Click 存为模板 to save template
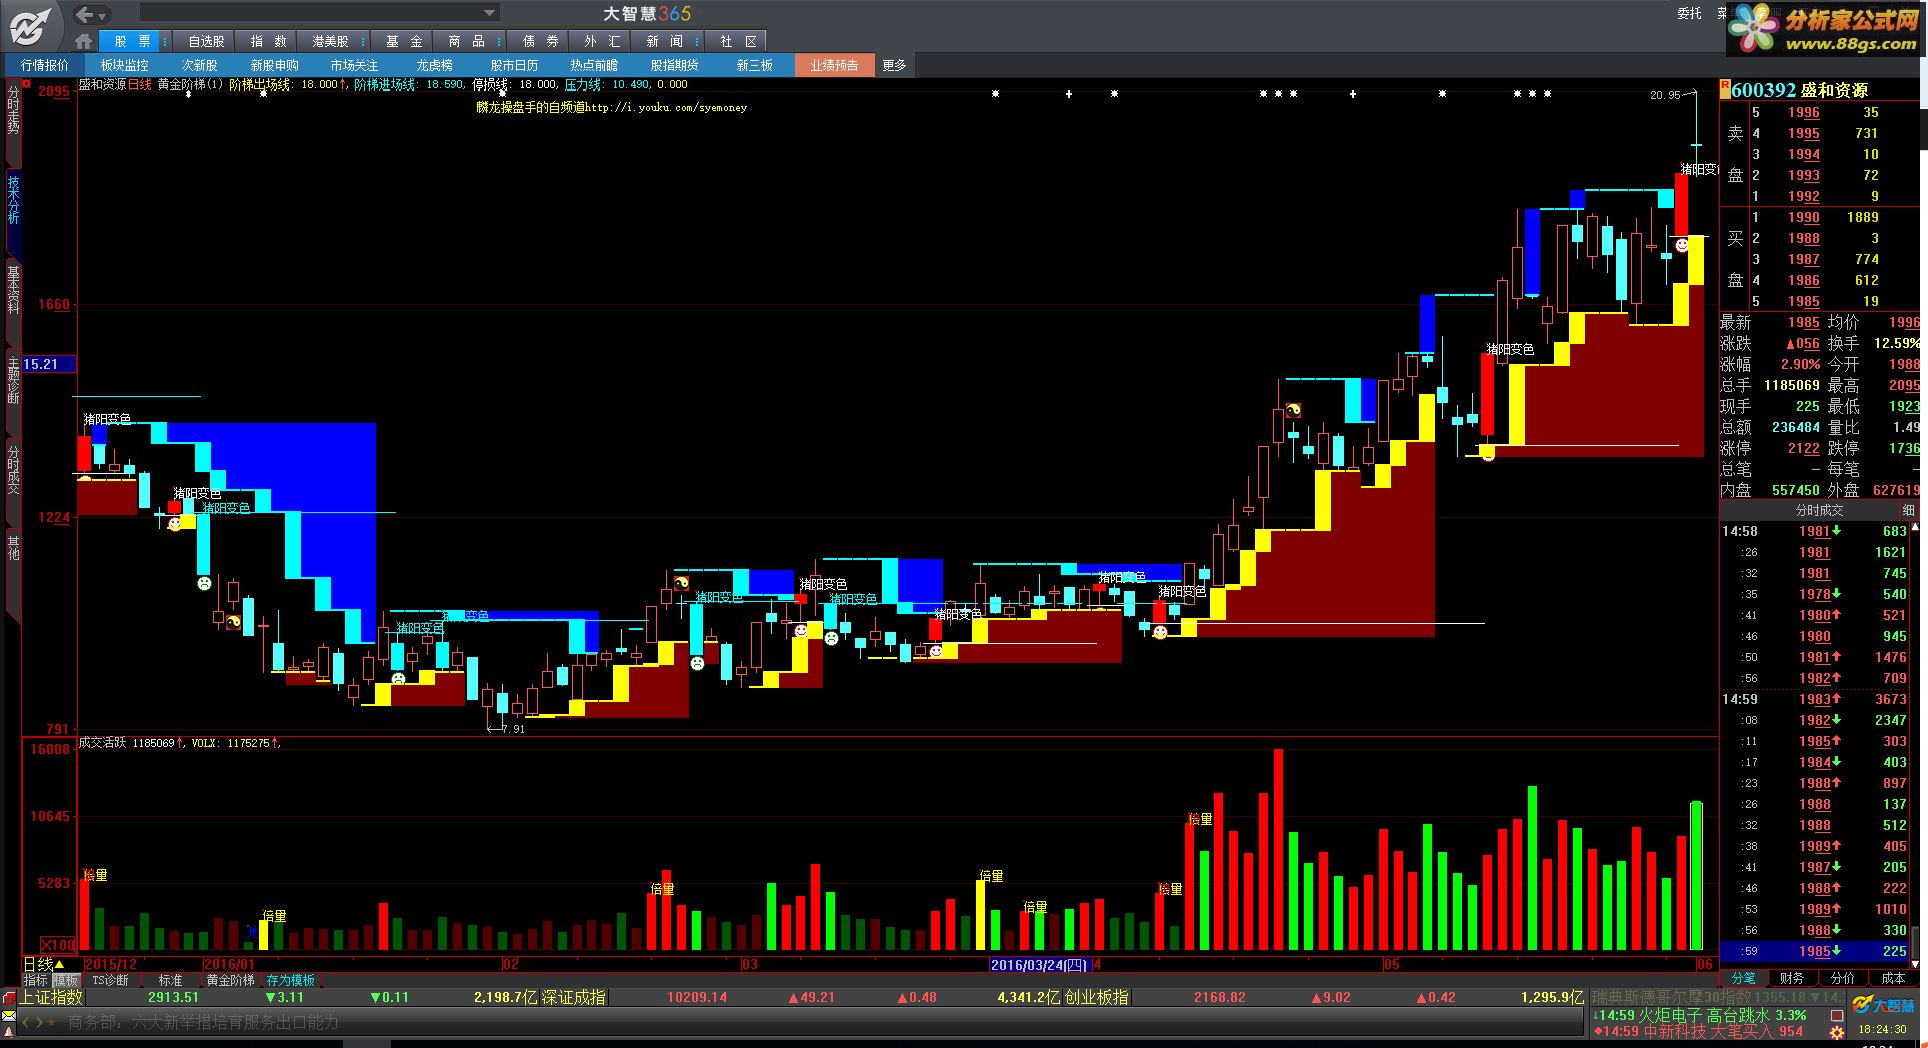This screenshot has height=1048, width=1928. [291, 981]
